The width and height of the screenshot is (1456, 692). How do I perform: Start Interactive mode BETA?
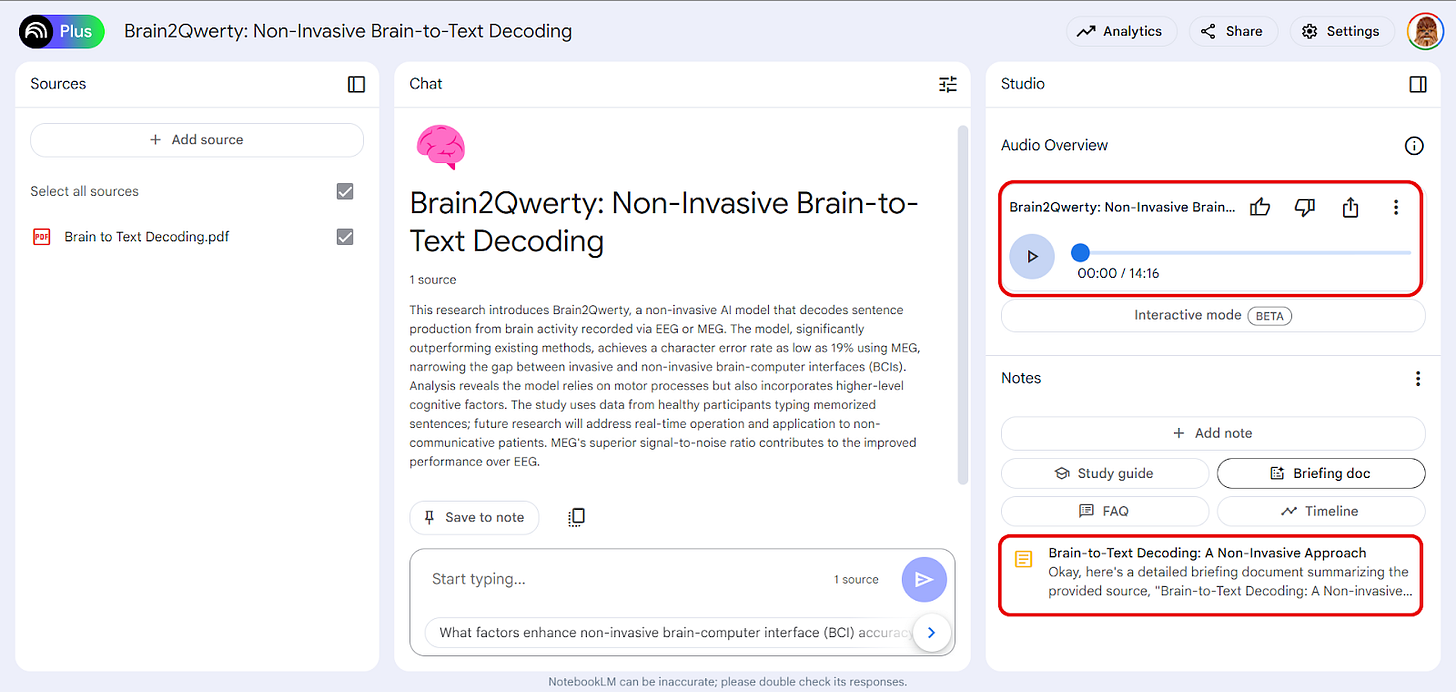pos(1213,316)
